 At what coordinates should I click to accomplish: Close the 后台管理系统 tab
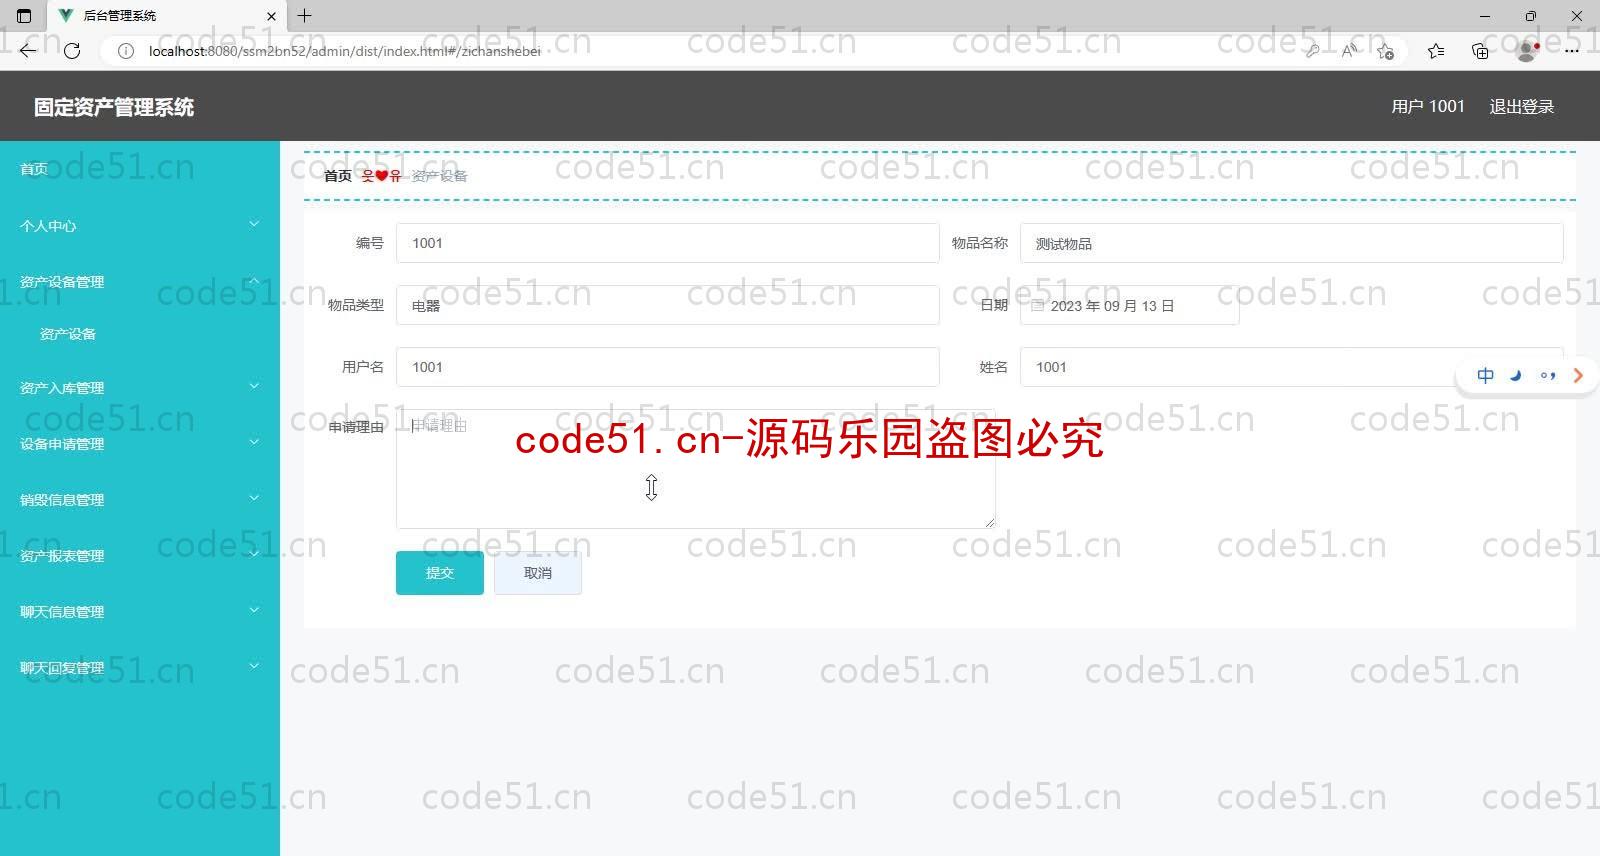click(271, 16)
